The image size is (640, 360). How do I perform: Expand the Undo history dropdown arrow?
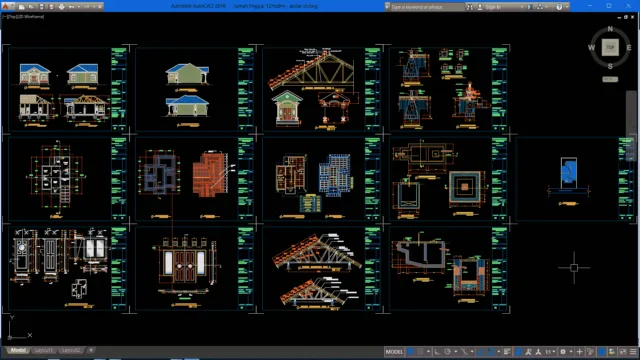pyautogui.click(x=78, y=7)
